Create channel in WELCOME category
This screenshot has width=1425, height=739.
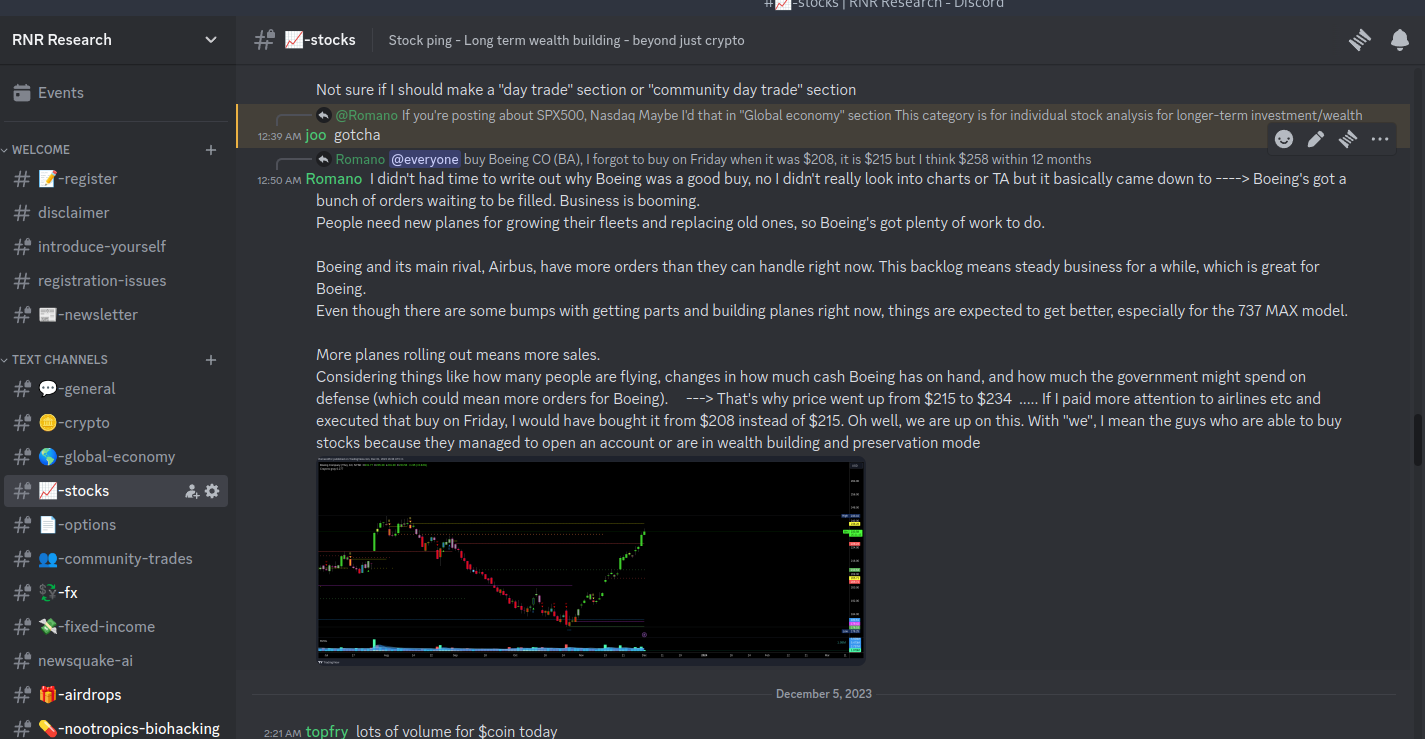pos(211,150)
